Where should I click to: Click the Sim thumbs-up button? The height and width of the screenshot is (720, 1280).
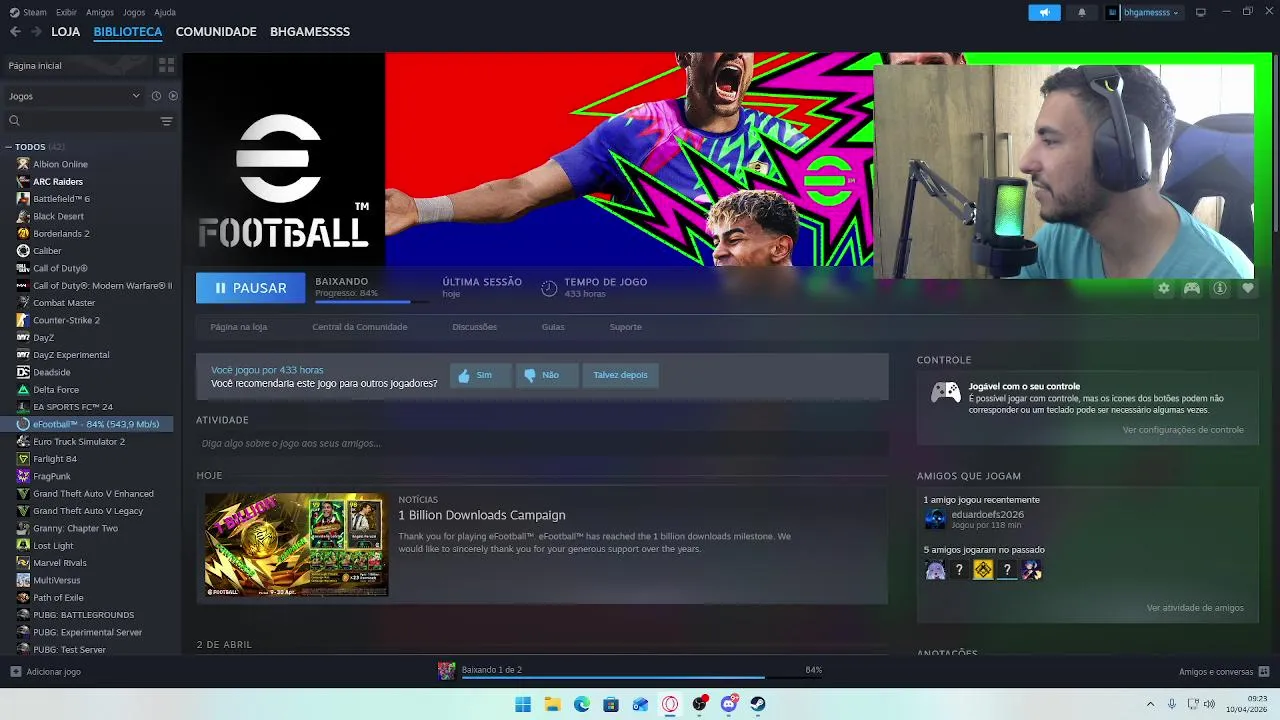480,375
